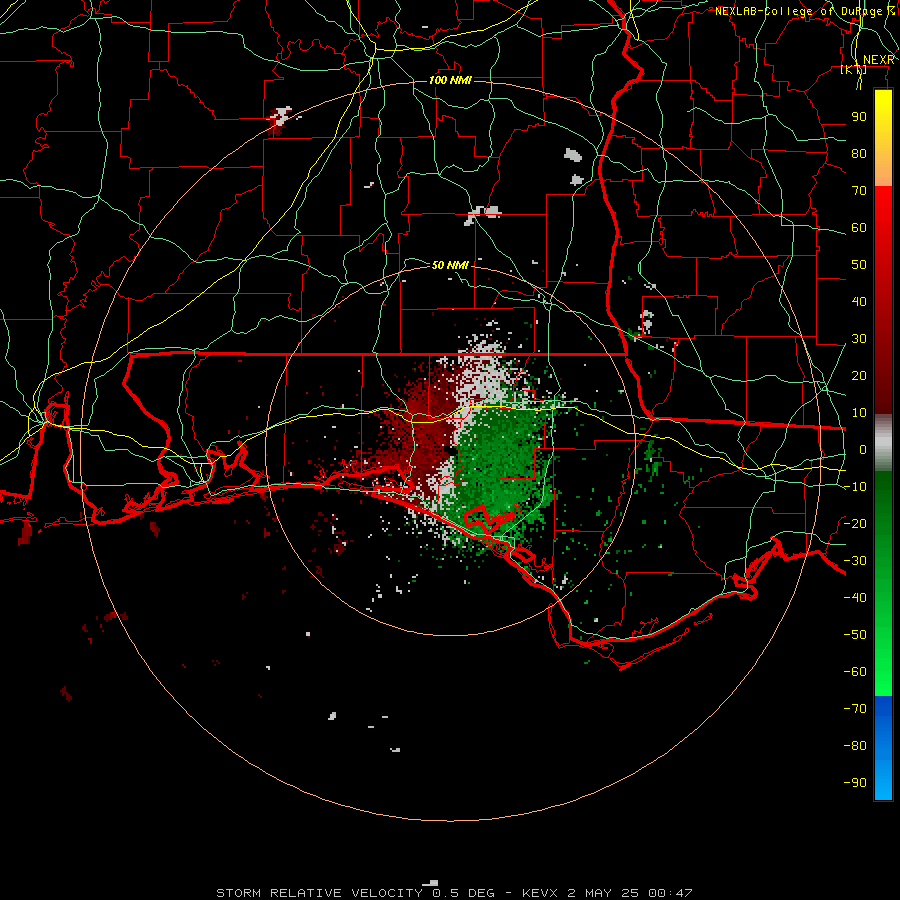
Task: Click the [KT] units label above scale
Action: click(x=854, y=70)
